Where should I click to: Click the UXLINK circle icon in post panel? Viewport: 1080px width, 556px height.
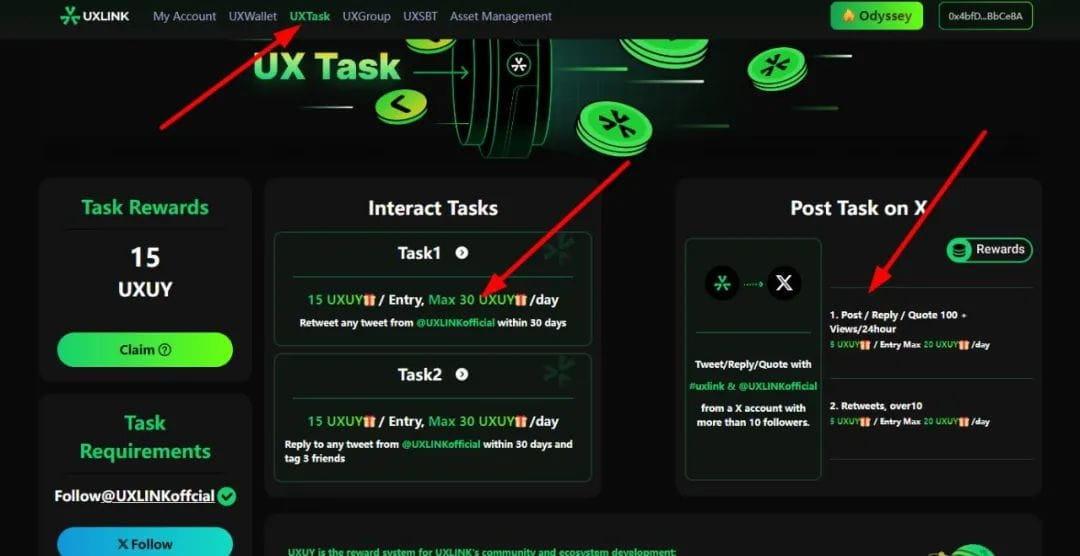pyautogui.click(x=722, y=283)
